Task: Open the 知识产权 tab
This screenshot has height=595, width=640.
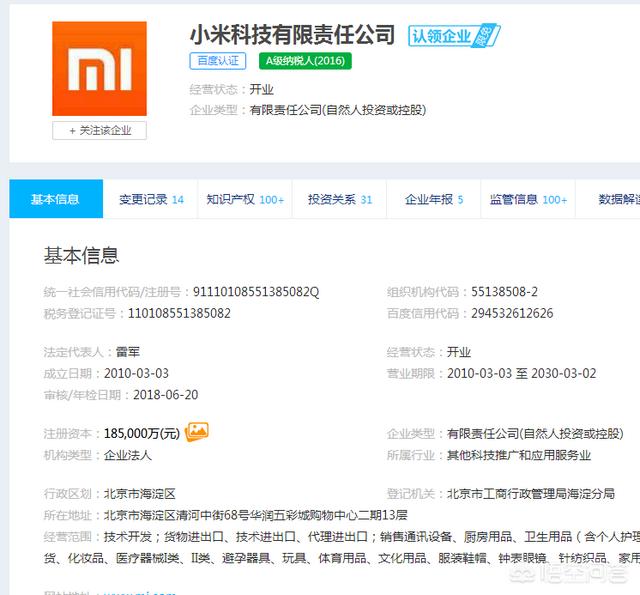Action: pos(245,199)
